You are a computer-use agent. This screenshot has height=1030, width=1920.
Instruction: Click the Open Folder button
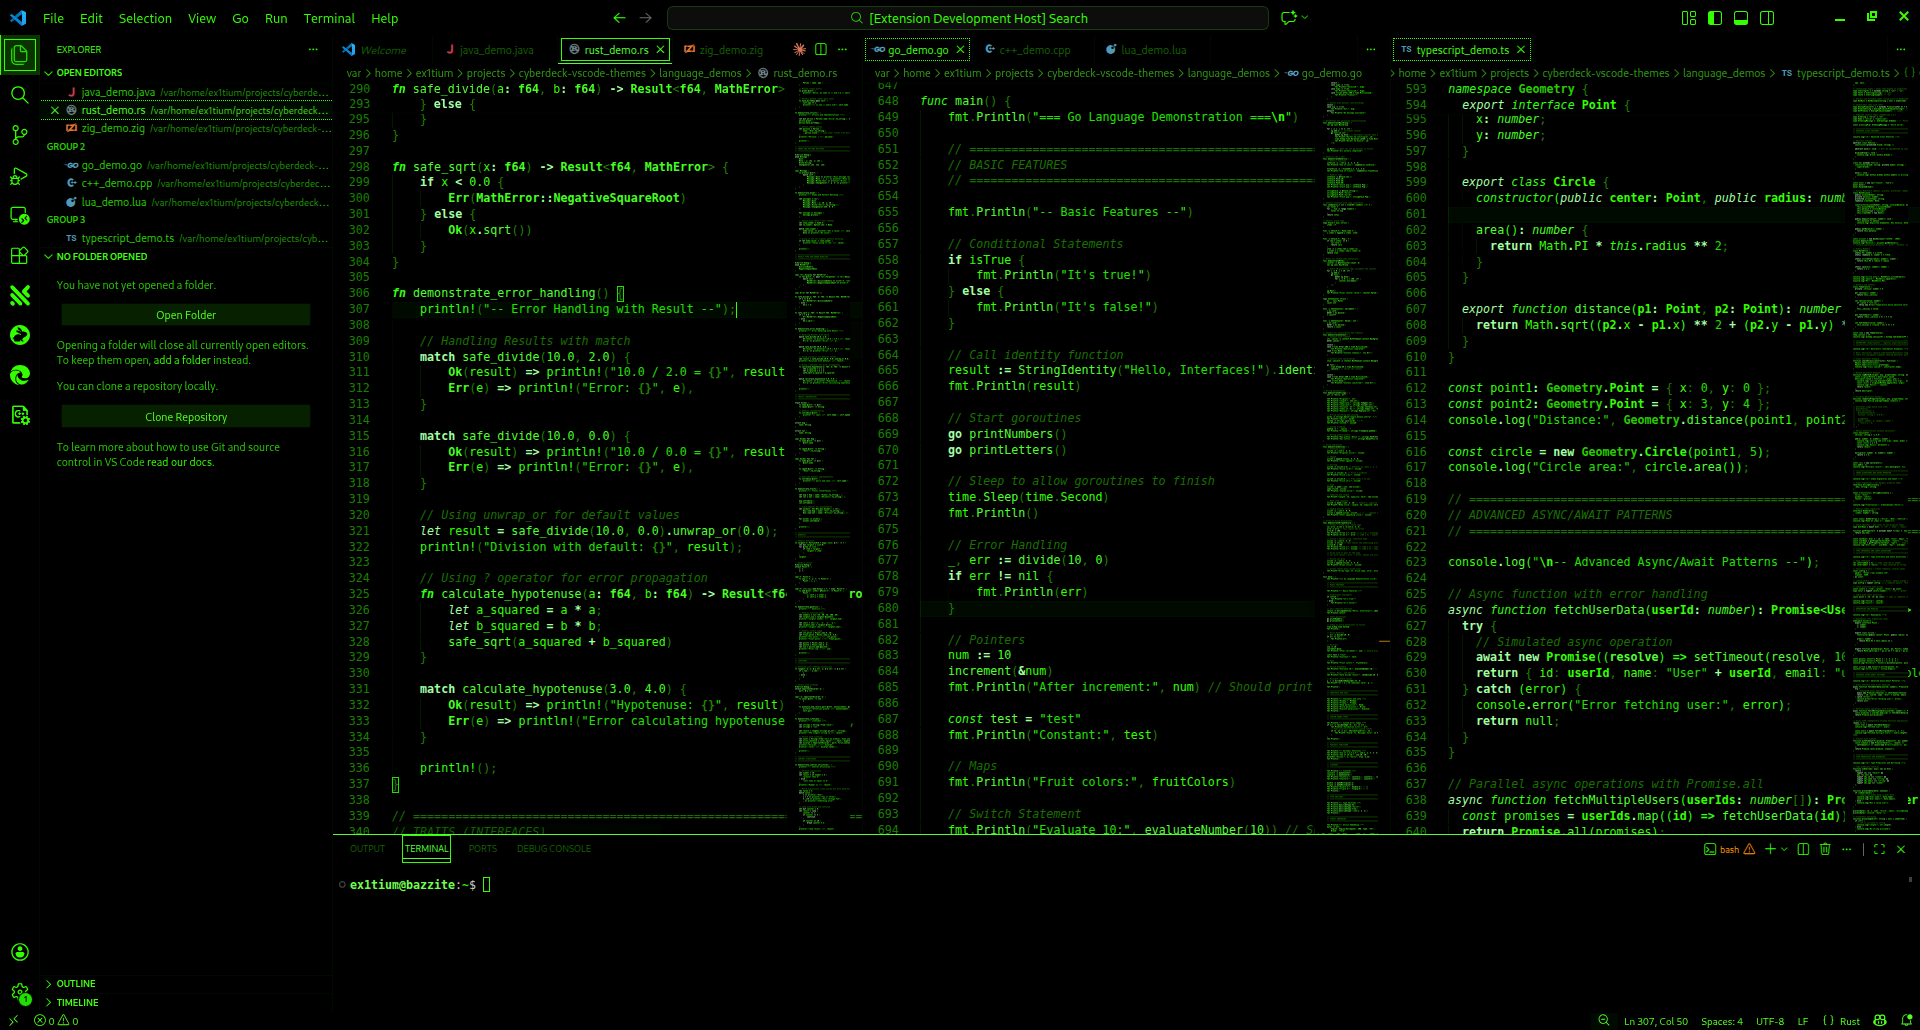(x=185, y=314)
